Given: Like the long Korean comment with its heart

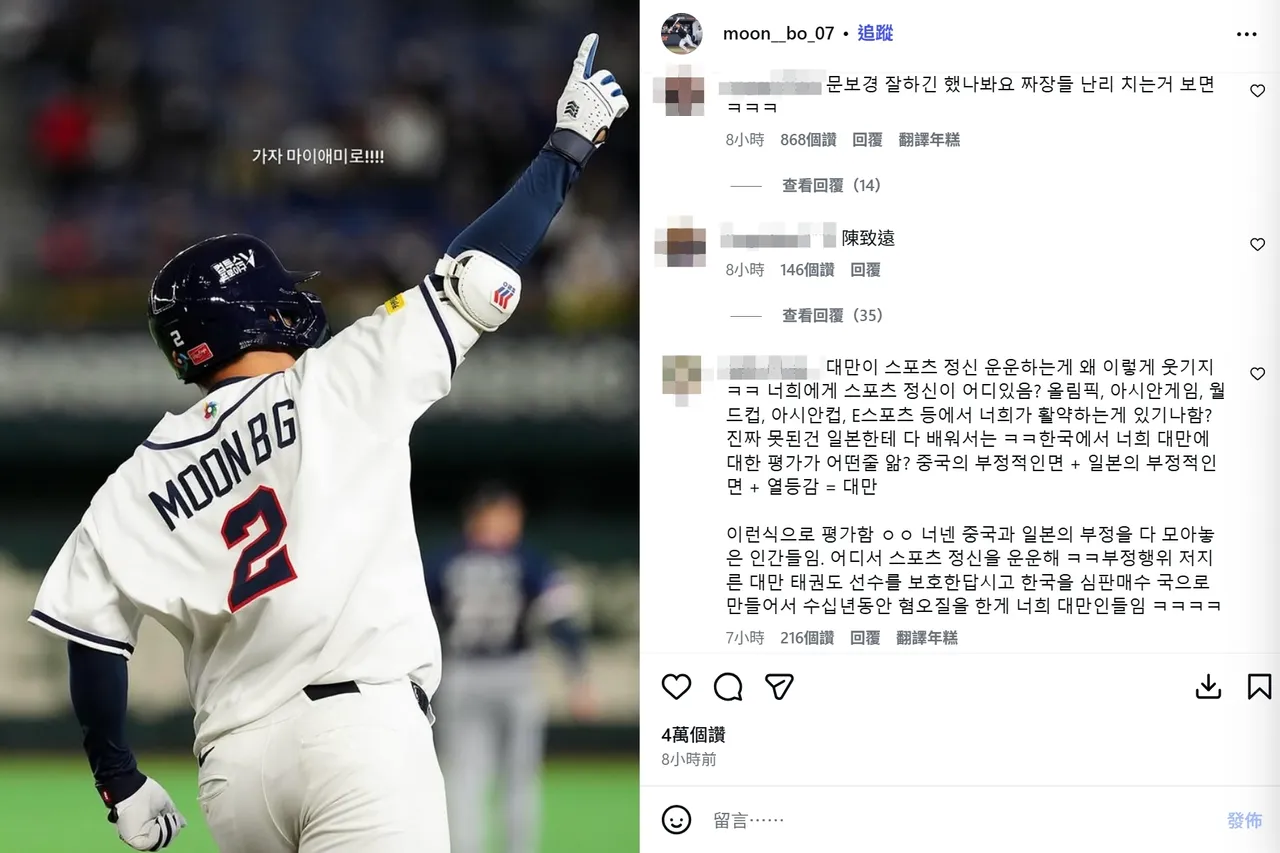Looking at the screenshot, I should pos(1257,373).
